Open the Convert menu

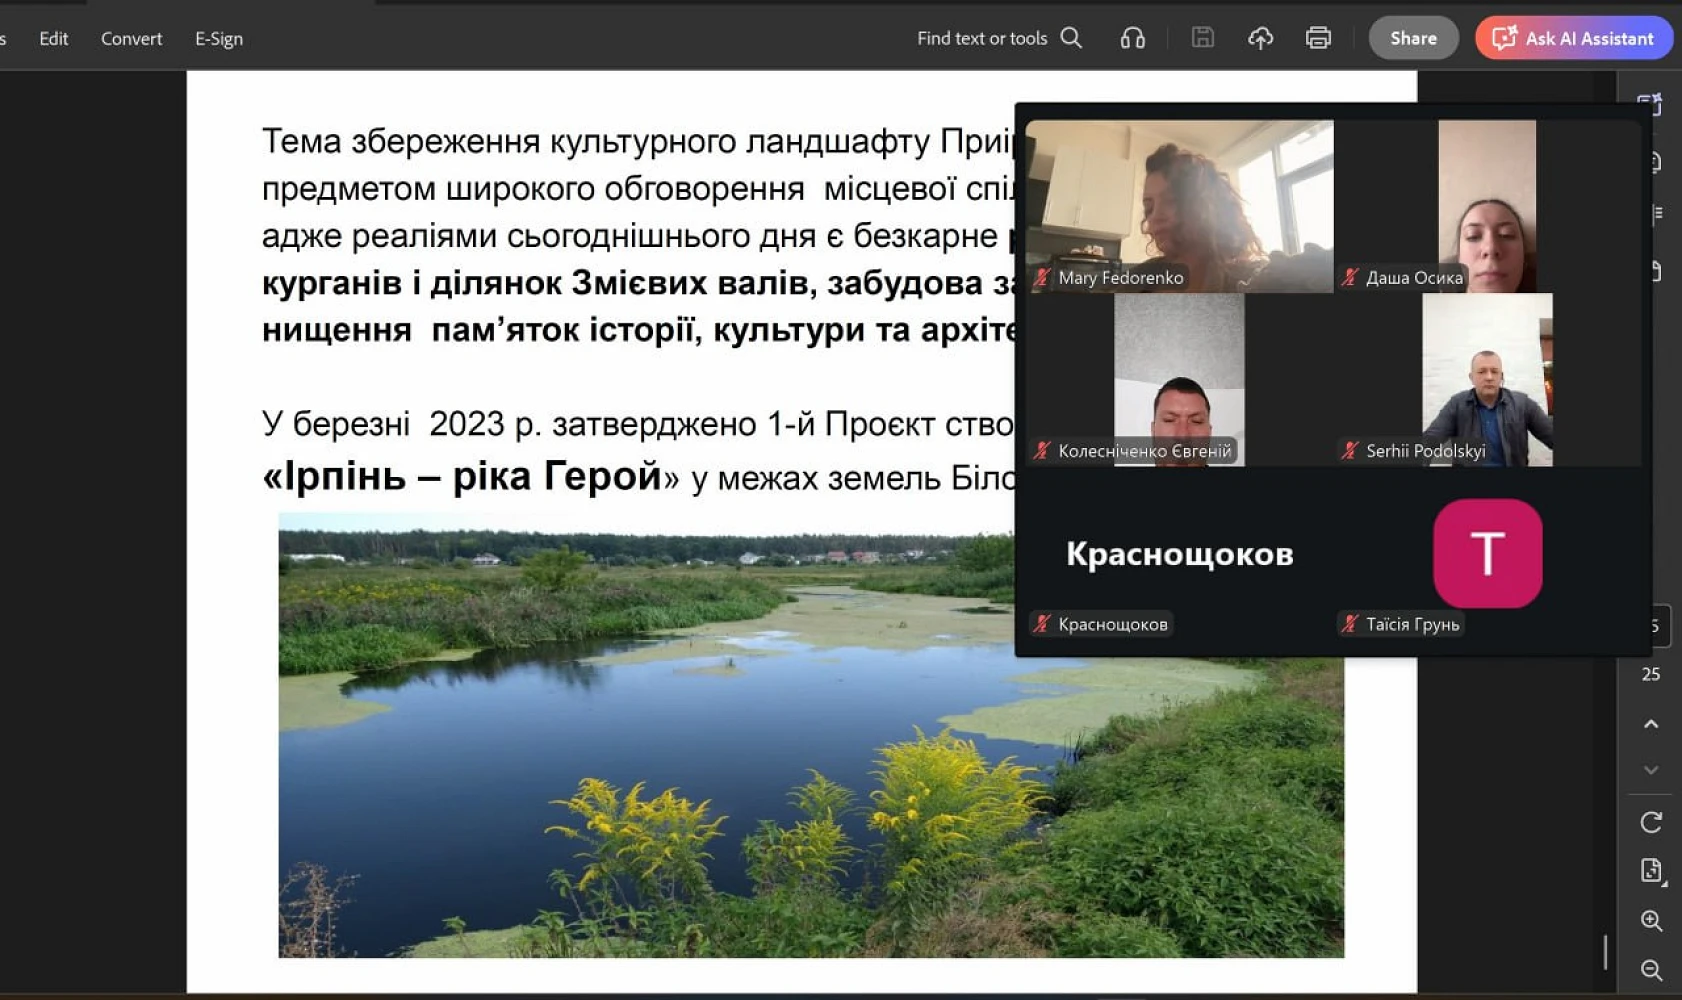131,38
